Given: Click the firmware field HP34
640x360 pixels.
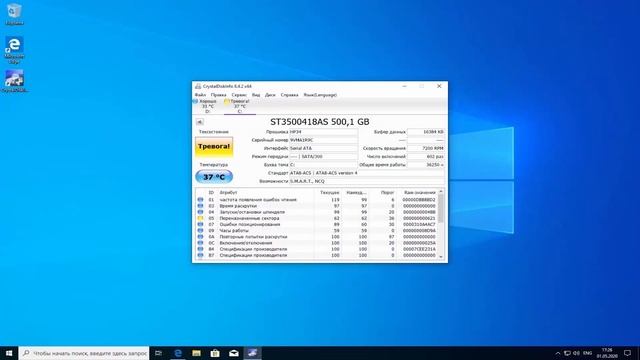Looking at the screenshot, I should pyautogui.click(x=323, y=132).
